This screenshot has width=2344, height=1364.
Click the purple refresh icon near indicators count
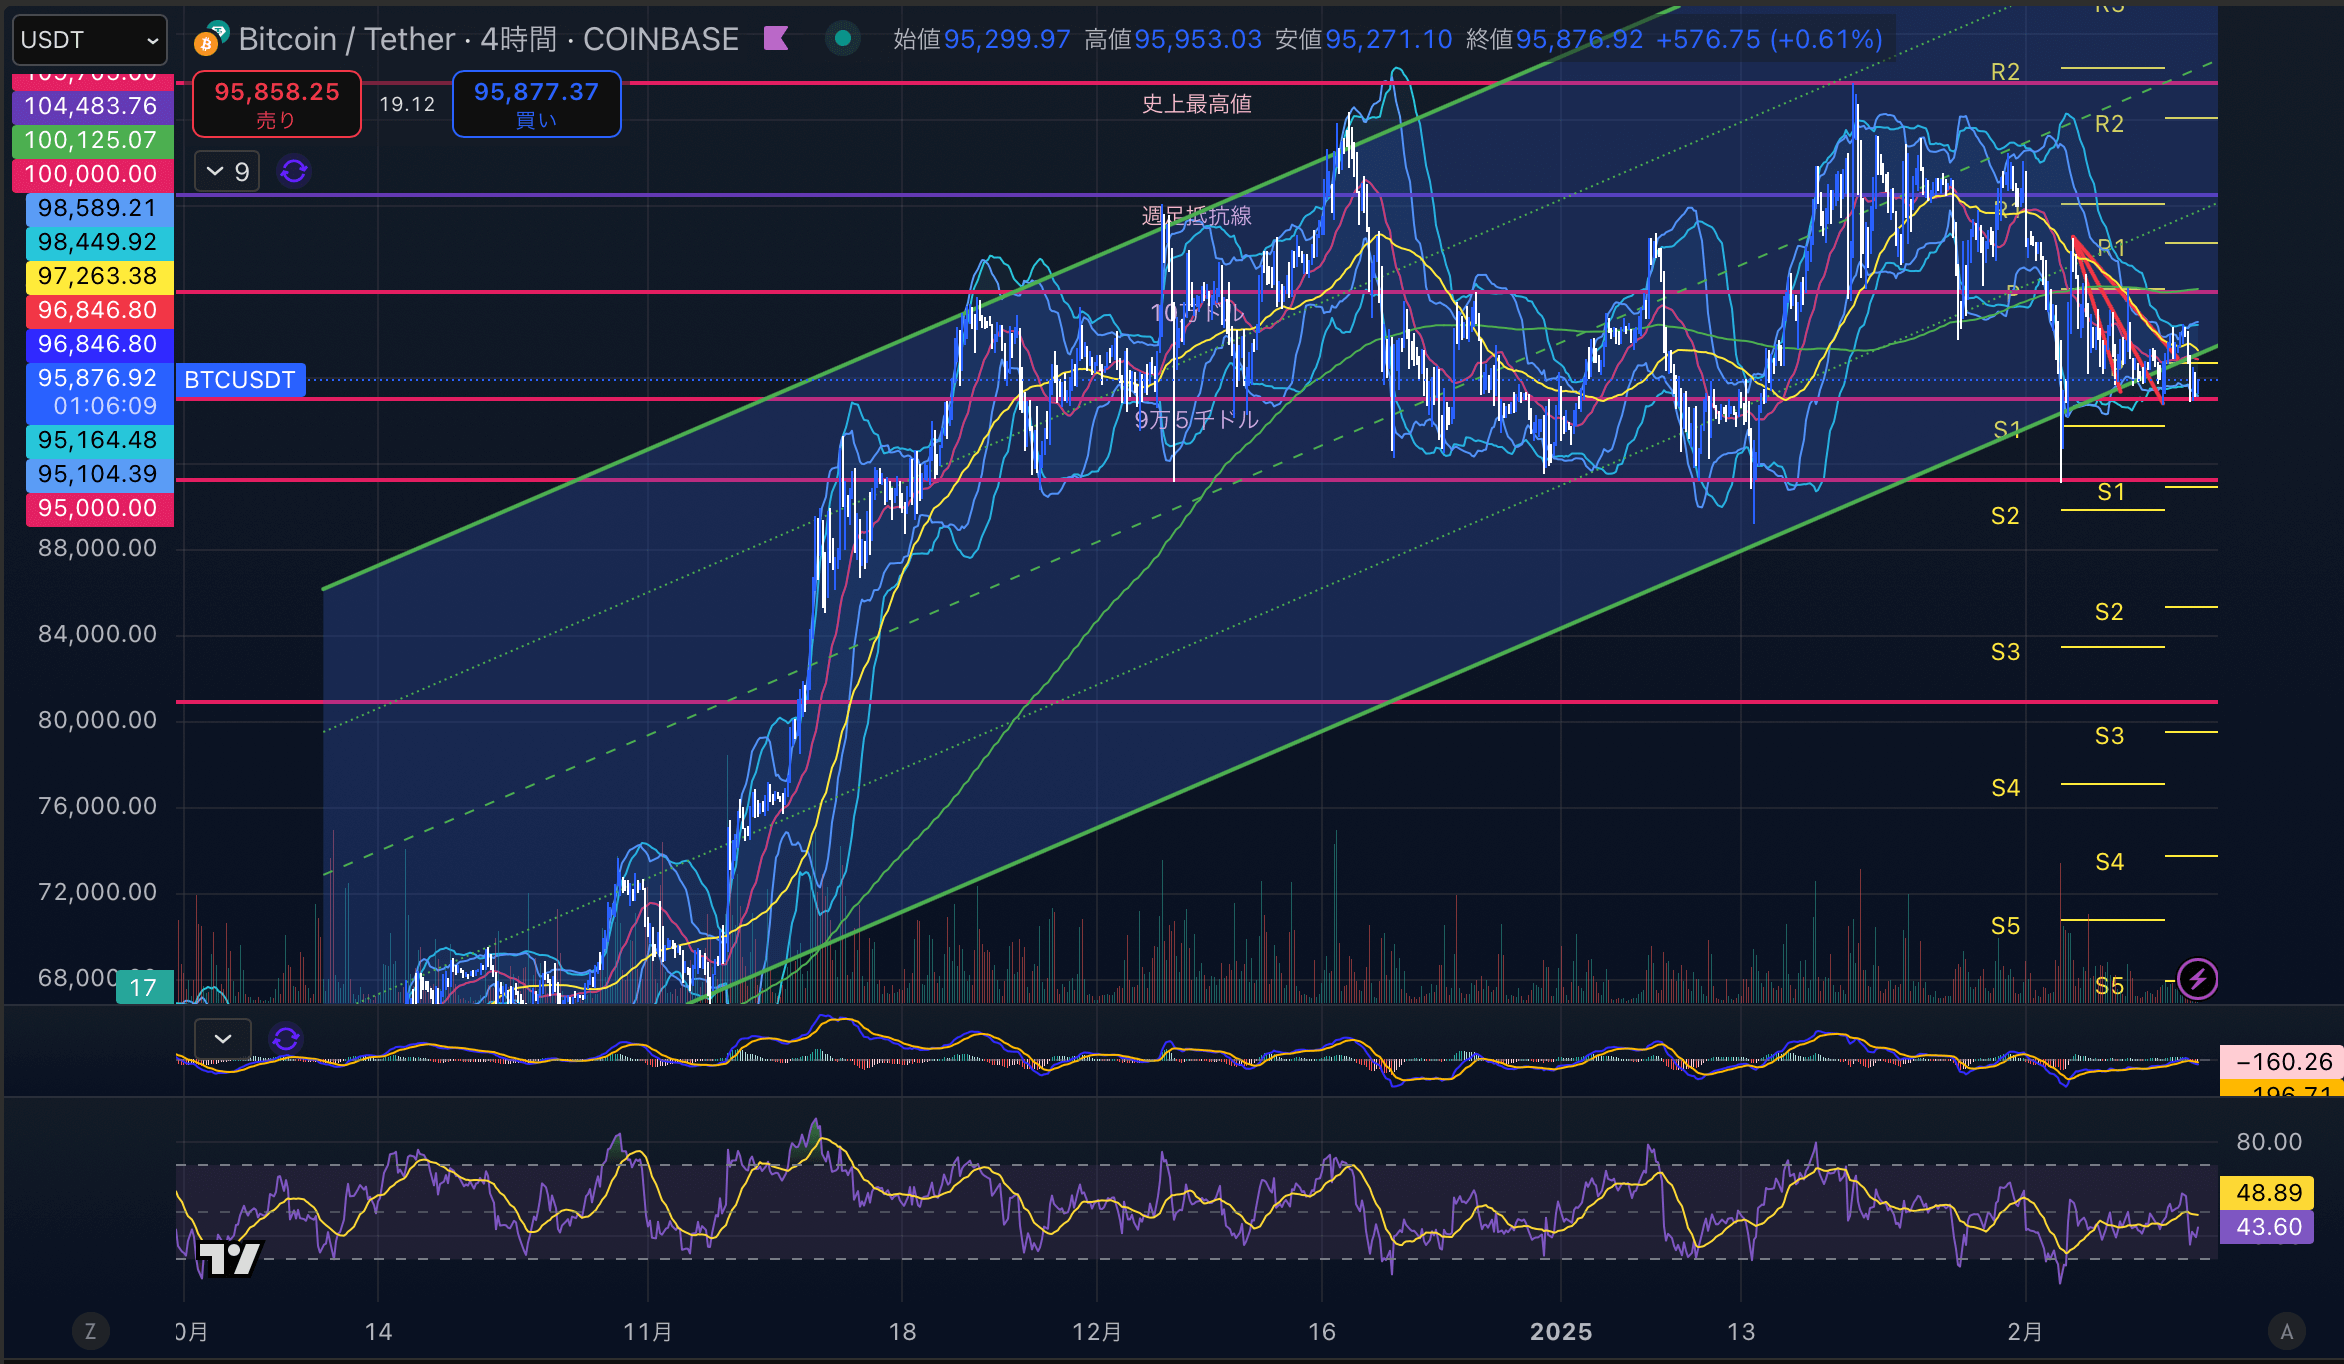[x=294, y=172]
